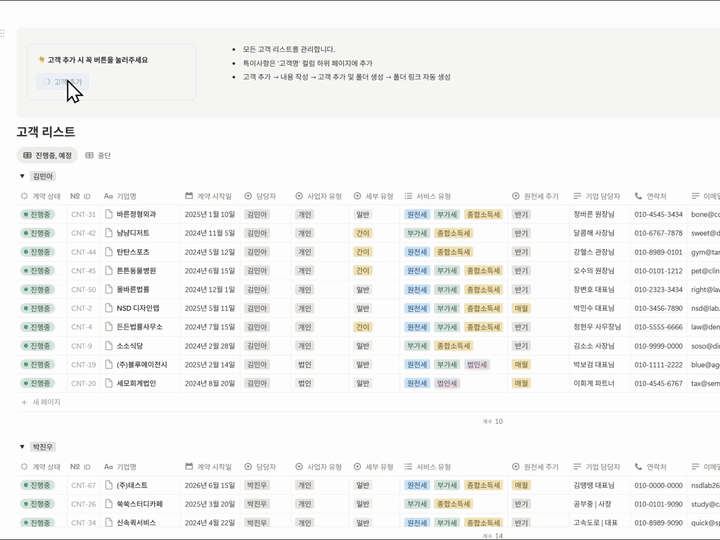Click the 진행중 status of 냠냠디저트
Screen dimensions: 720x540
click(x=38, y=233)
